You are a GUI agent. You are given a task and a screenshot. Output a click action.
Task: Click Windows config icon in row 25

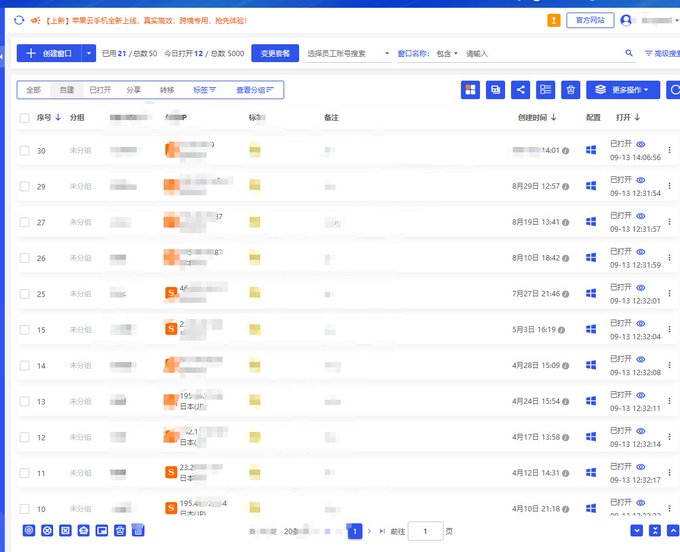point(591,294)
